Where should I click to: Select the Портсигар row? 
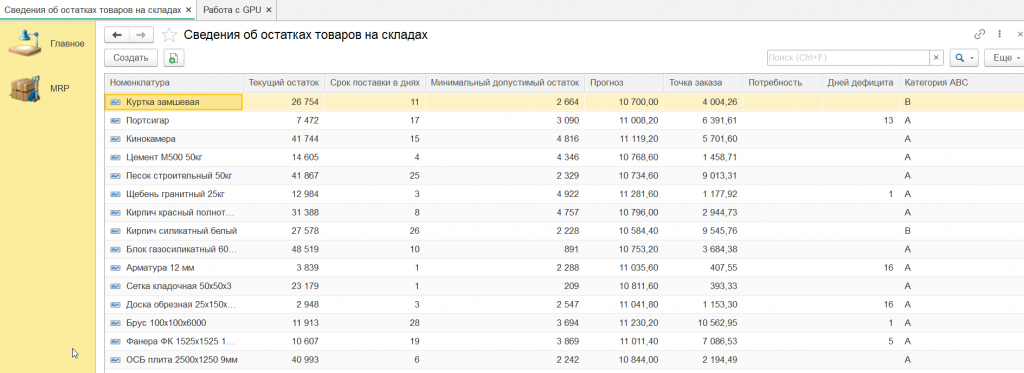click(x=564, y=121)
